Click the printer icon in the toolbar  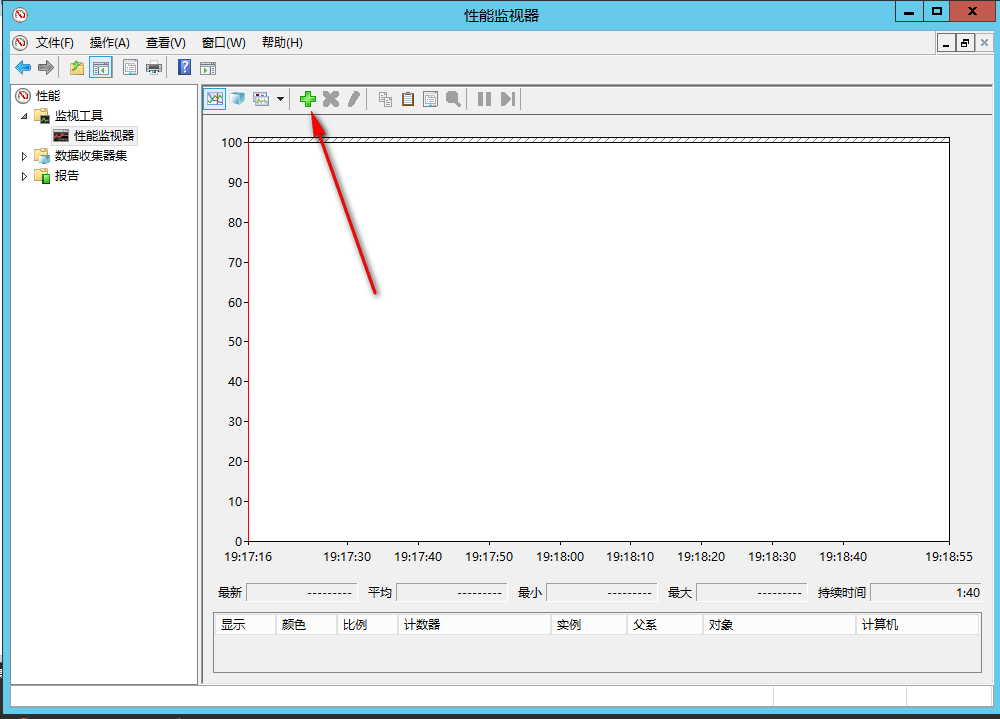point(154,68)
